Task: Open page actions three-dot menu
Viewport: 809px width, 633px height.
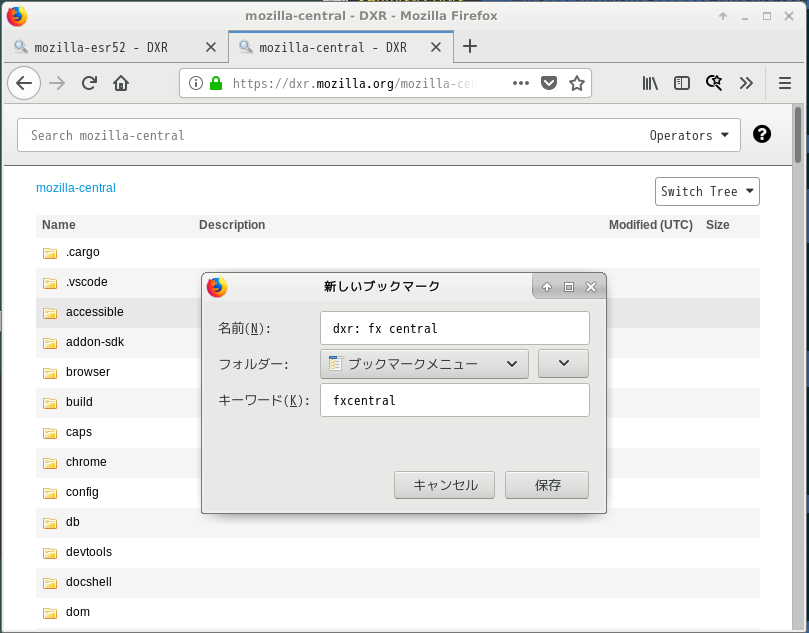Action: (521, 83)
